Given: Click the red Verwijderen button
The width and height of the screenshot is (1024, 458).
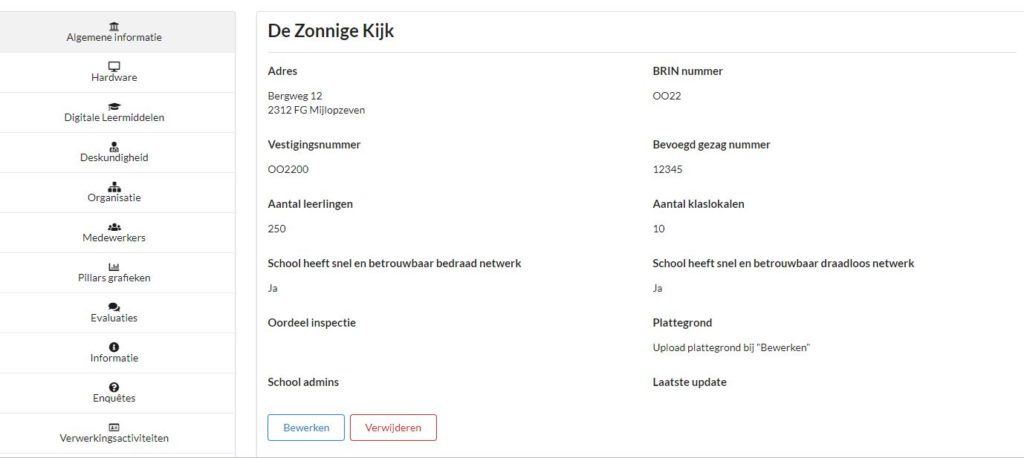Looking at the screenshot, I should pos(393,428).
